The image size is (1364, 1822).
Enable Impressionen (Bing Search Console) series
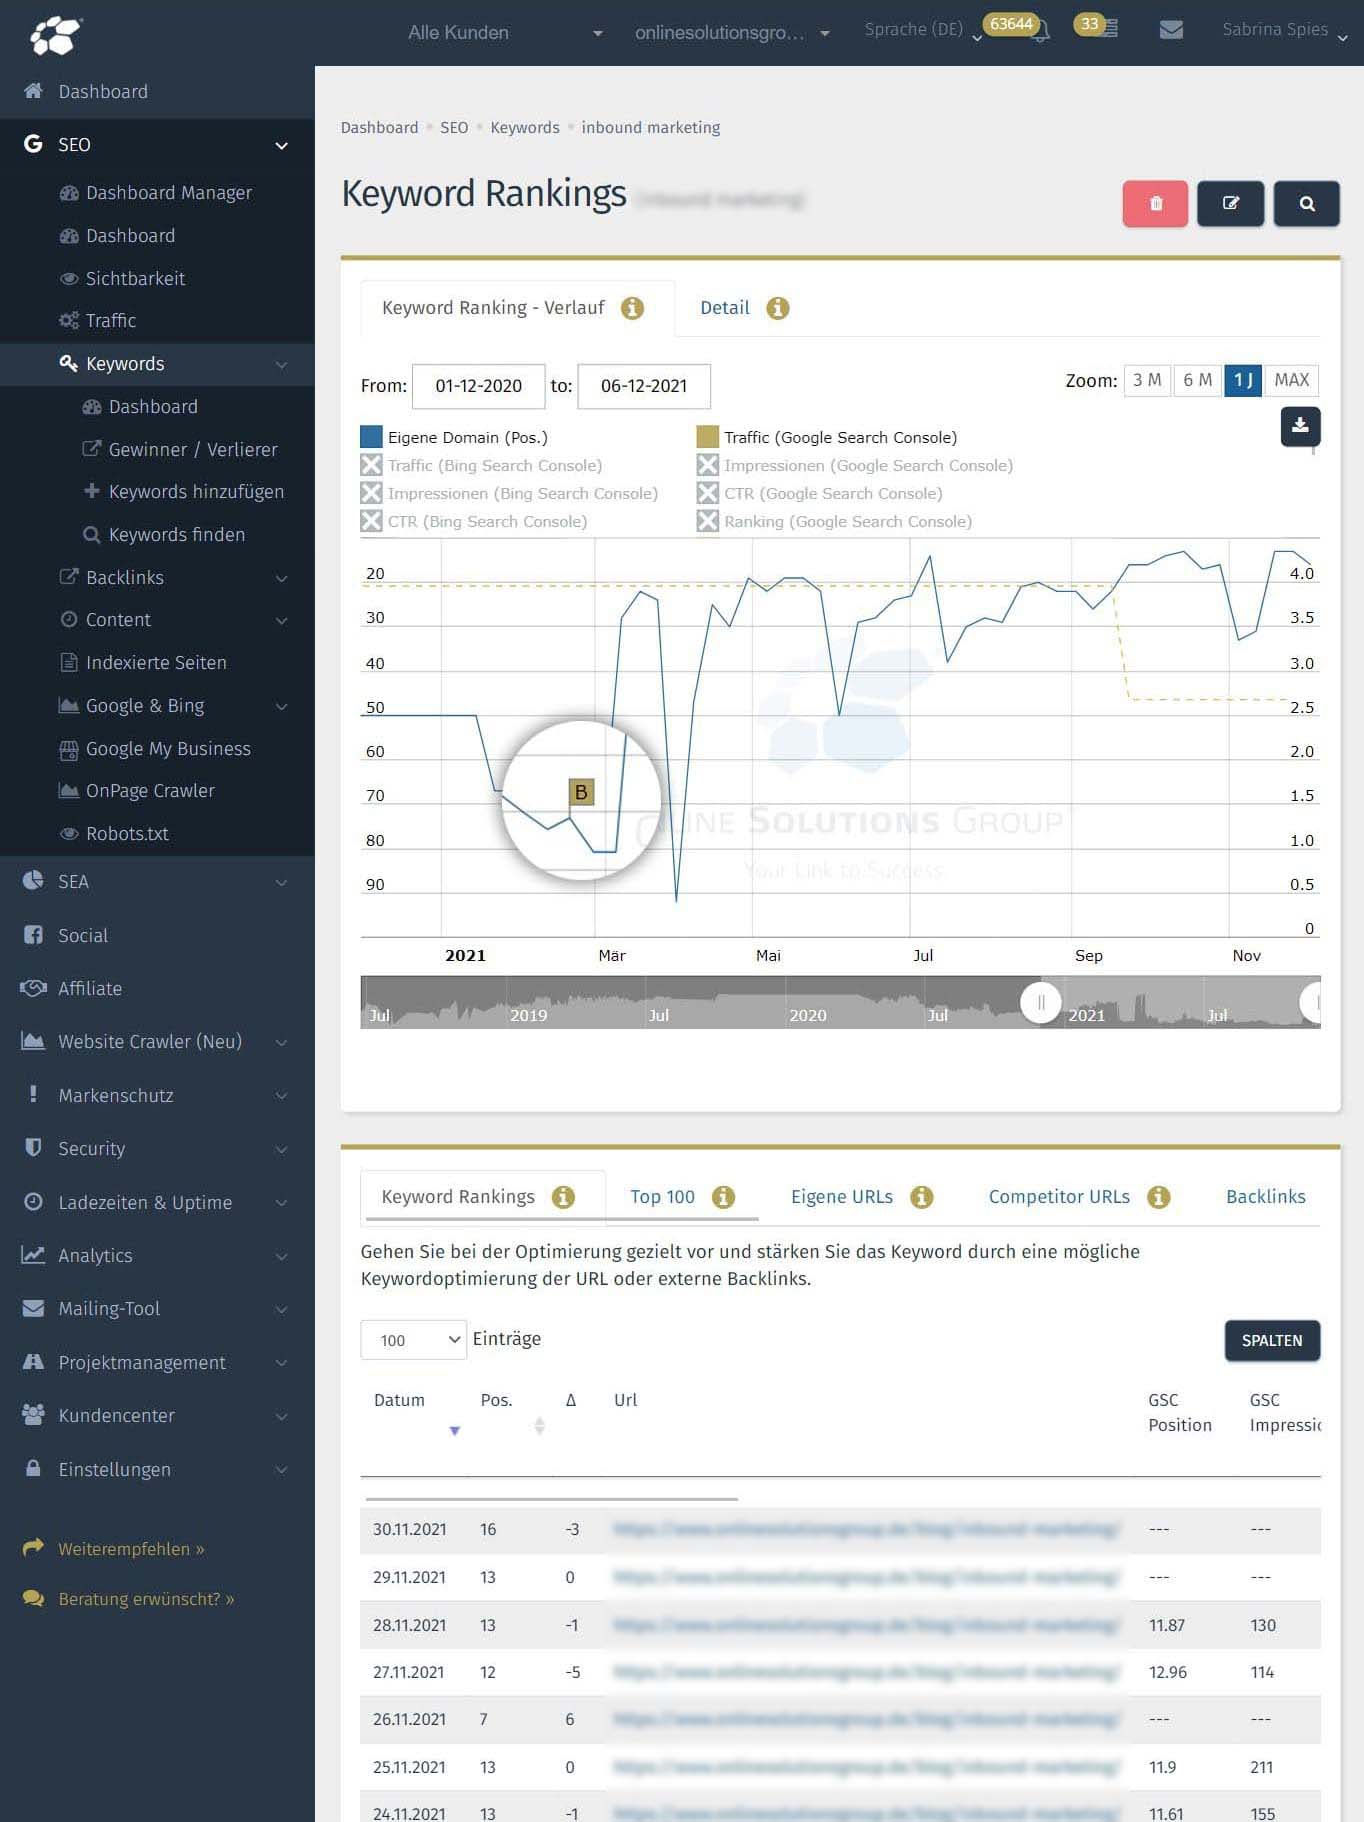click(509, 493)
